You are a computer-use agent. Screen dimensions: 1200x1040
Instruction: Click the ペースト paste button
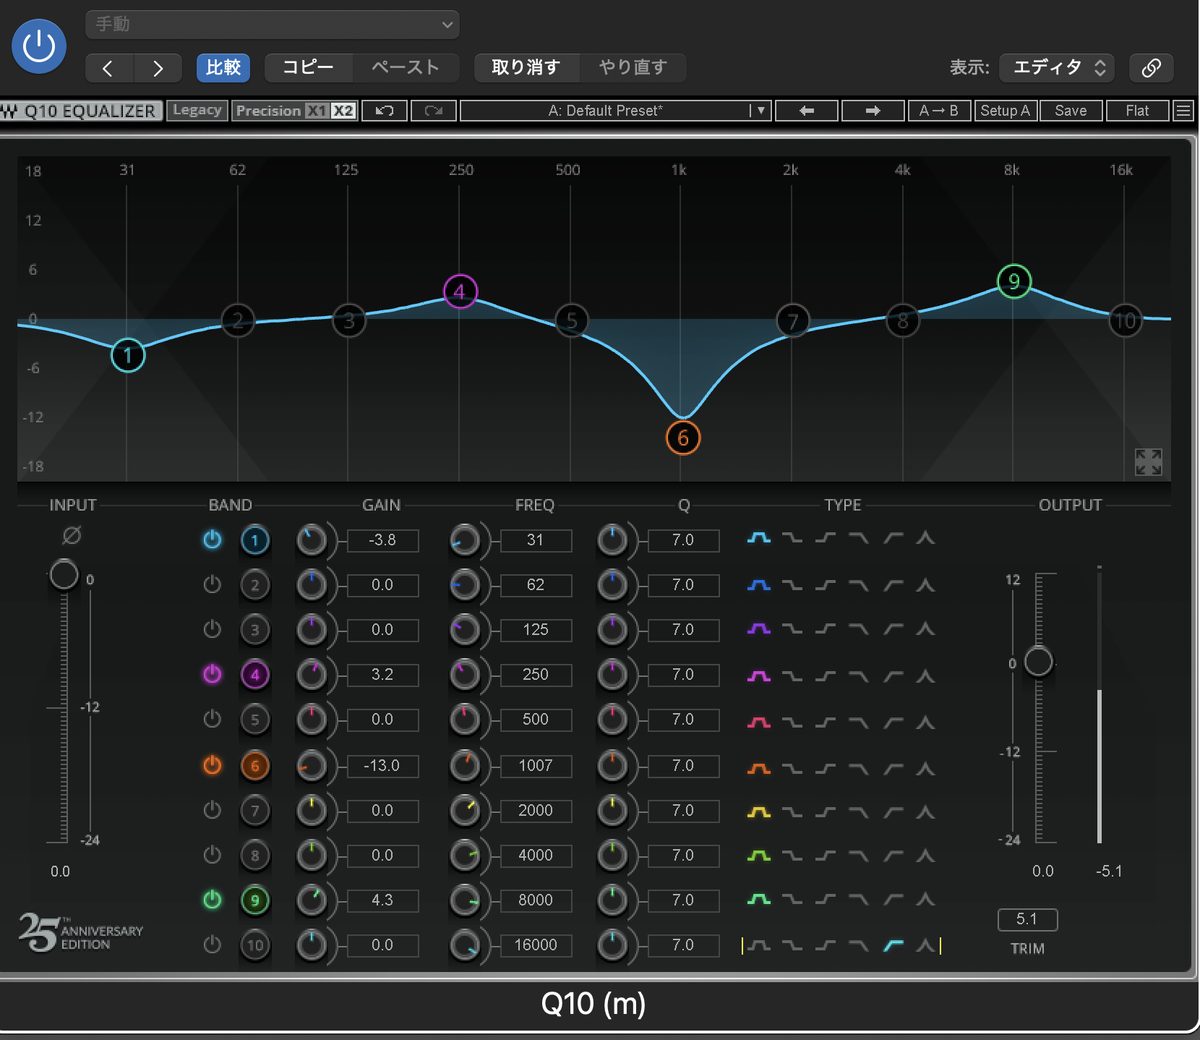point(405,67)
